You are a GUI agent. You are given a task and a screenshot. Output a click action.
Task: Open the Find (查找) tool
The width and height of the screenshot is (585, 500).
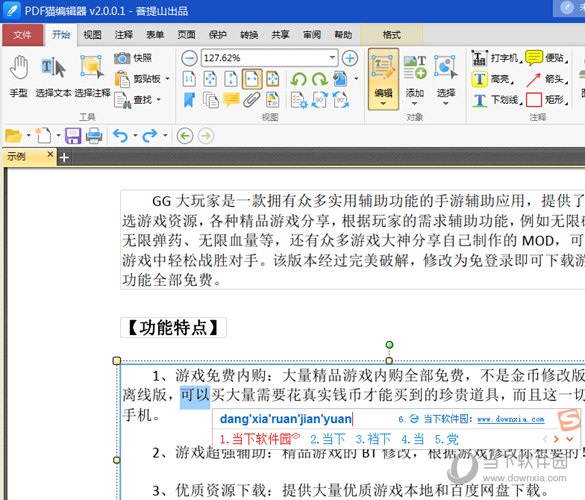pos(133,100)
